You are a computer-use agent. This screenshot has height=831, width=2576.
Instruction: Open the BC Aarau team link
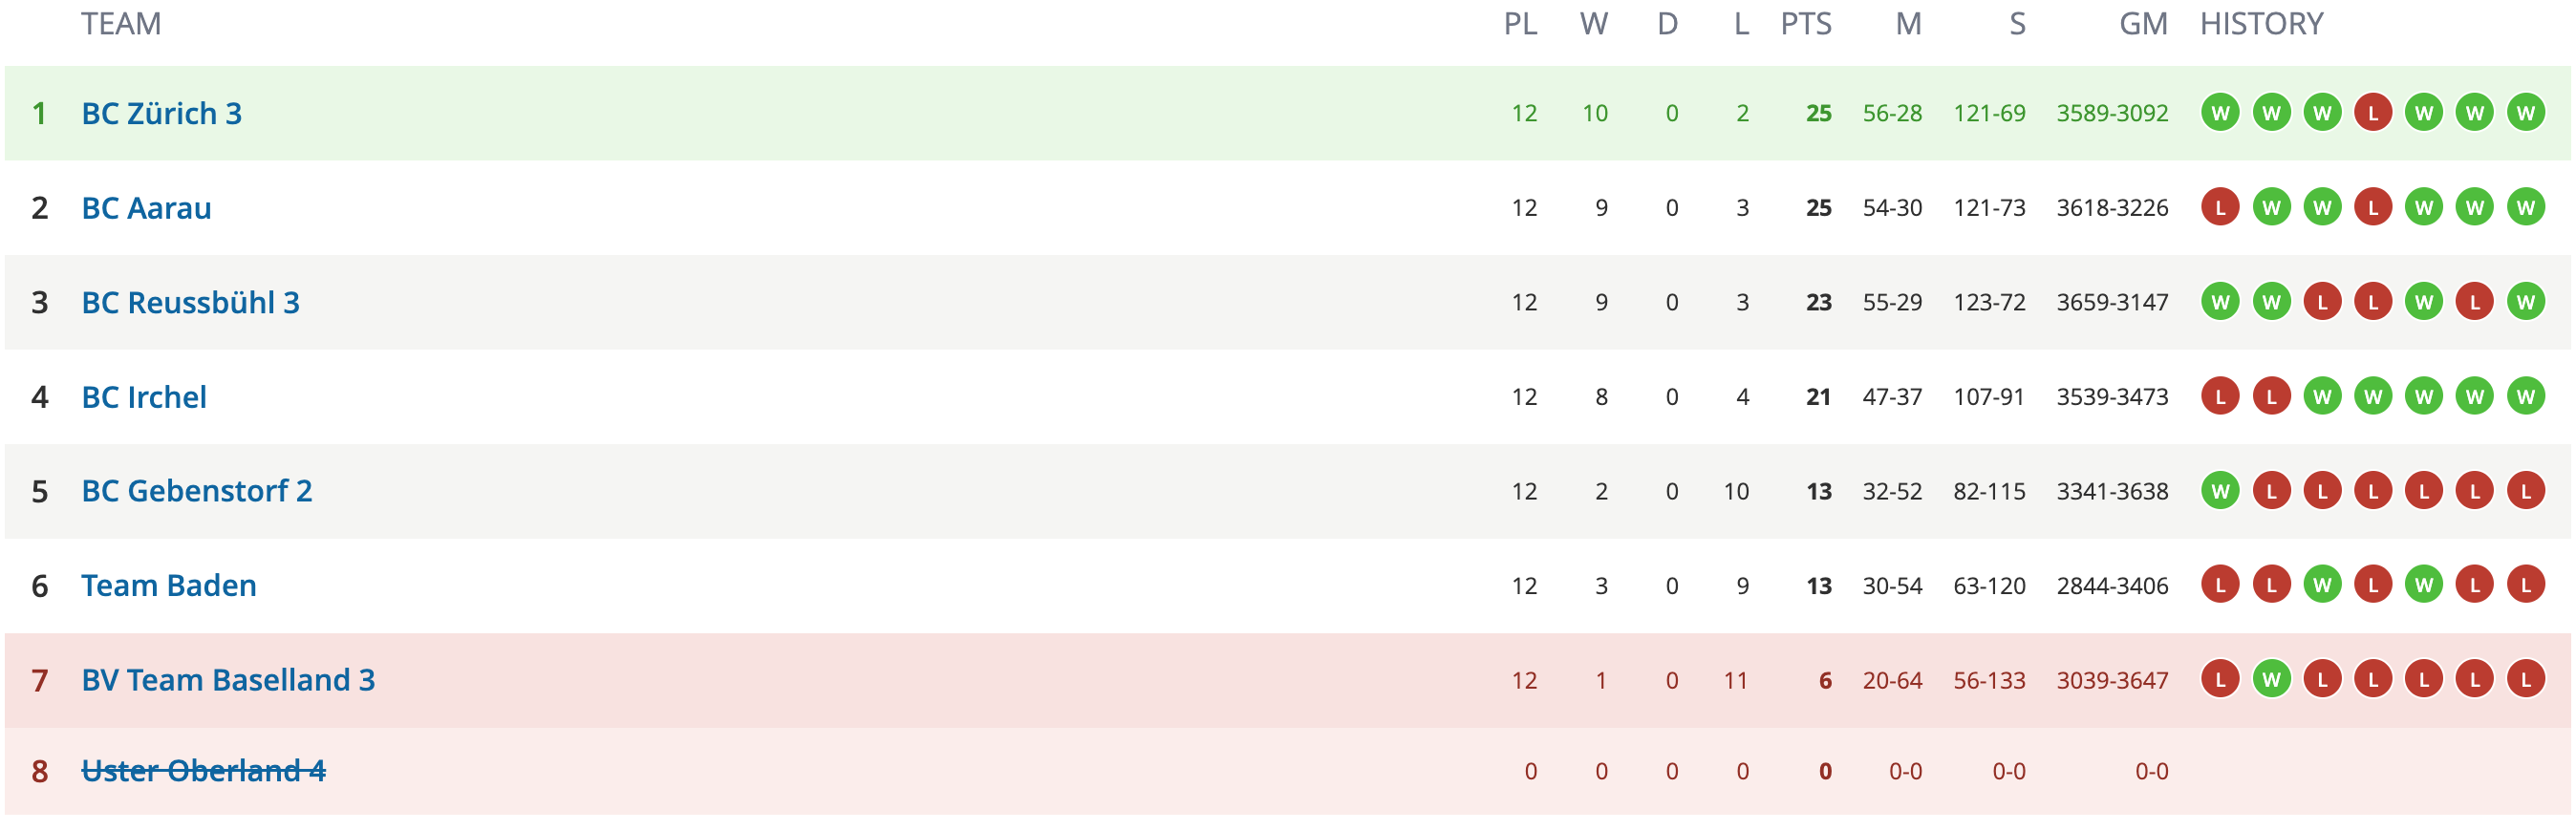click(146, 208)
